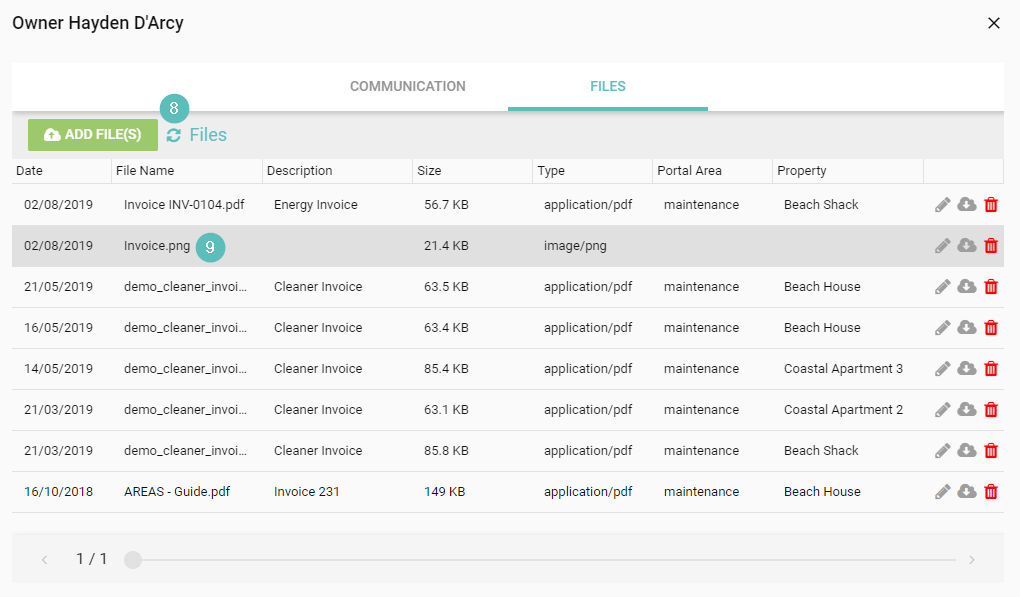Select the Files tab
This screenshot has height=597, width=1020.
pos(607,87)
